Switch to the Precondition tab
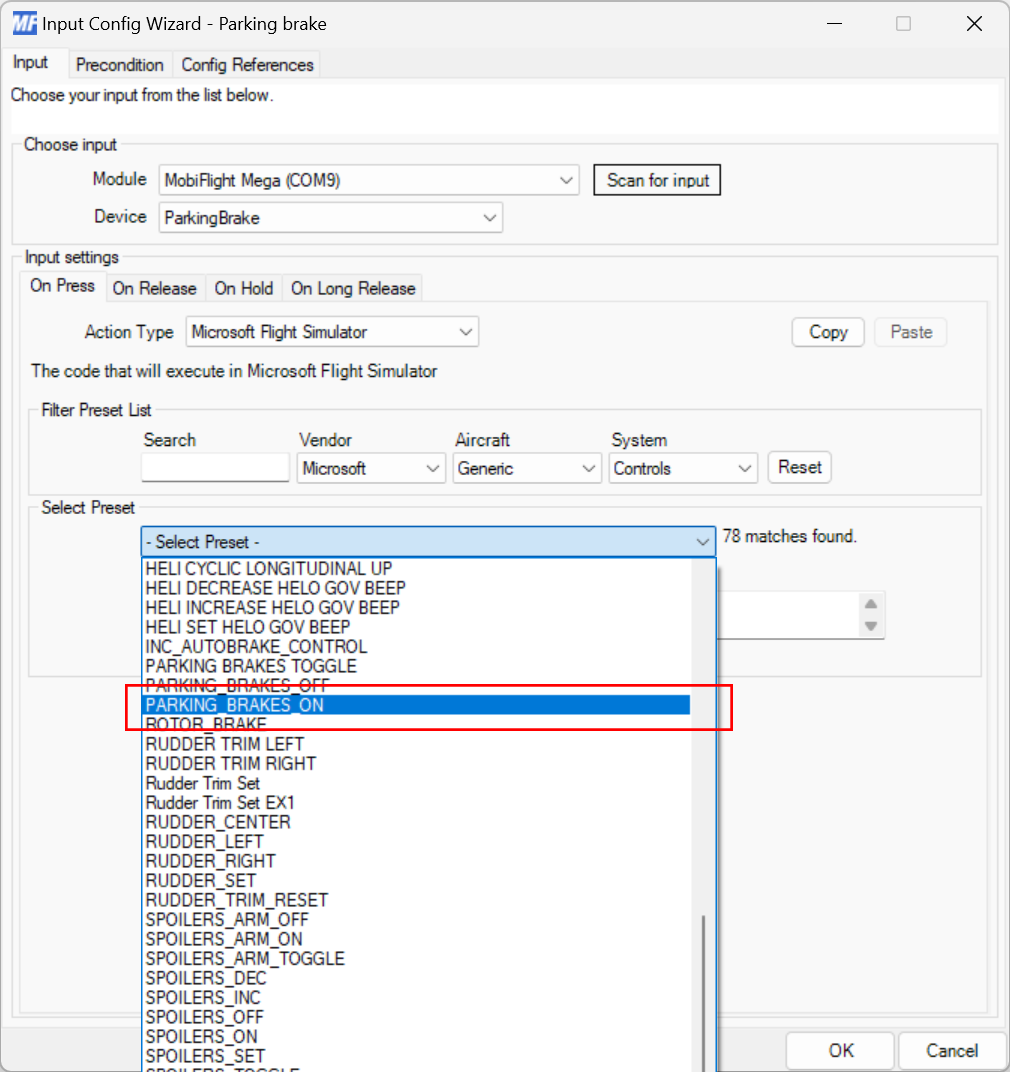Viewport: 1010px width, 1072px height. point(120,64)
